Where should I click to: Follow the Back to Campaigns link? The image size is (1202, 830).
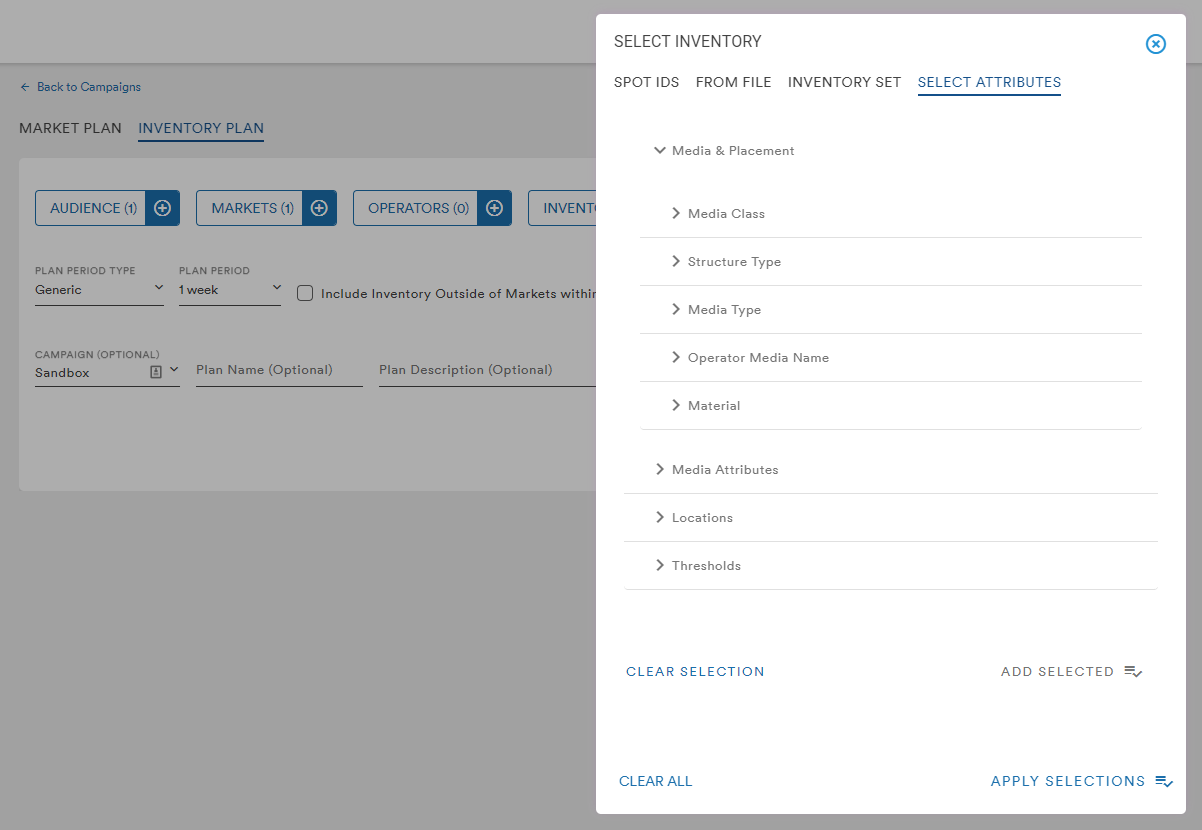(89, 87)
